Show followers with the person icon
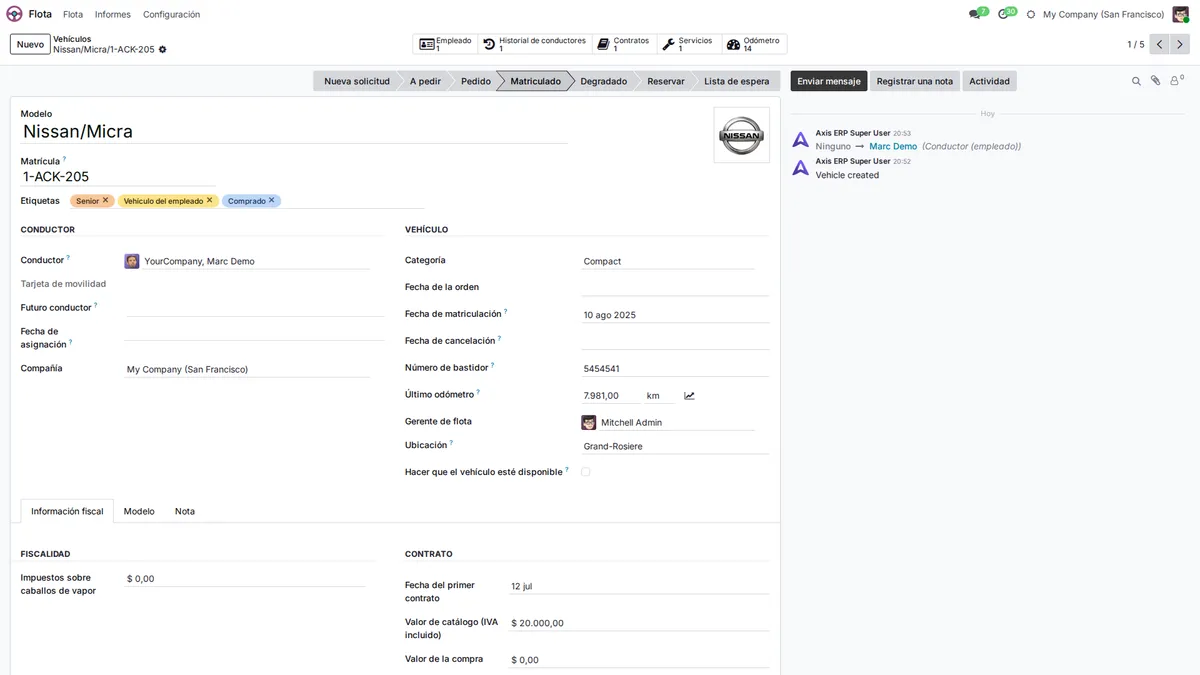Screen dimensions: 1200x675 click(1176, 81)
